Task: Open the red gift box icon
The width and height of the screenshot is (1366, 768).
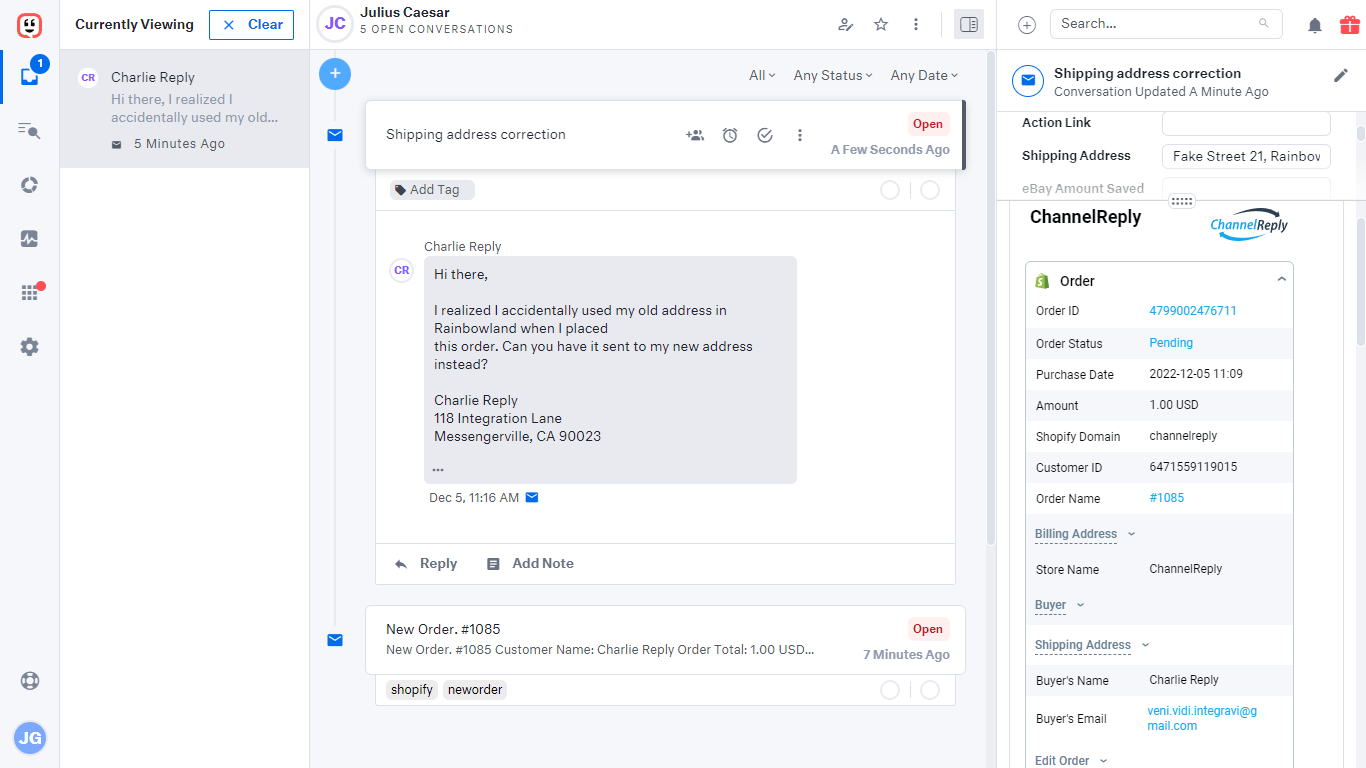Action: [x=1350, y=25]
